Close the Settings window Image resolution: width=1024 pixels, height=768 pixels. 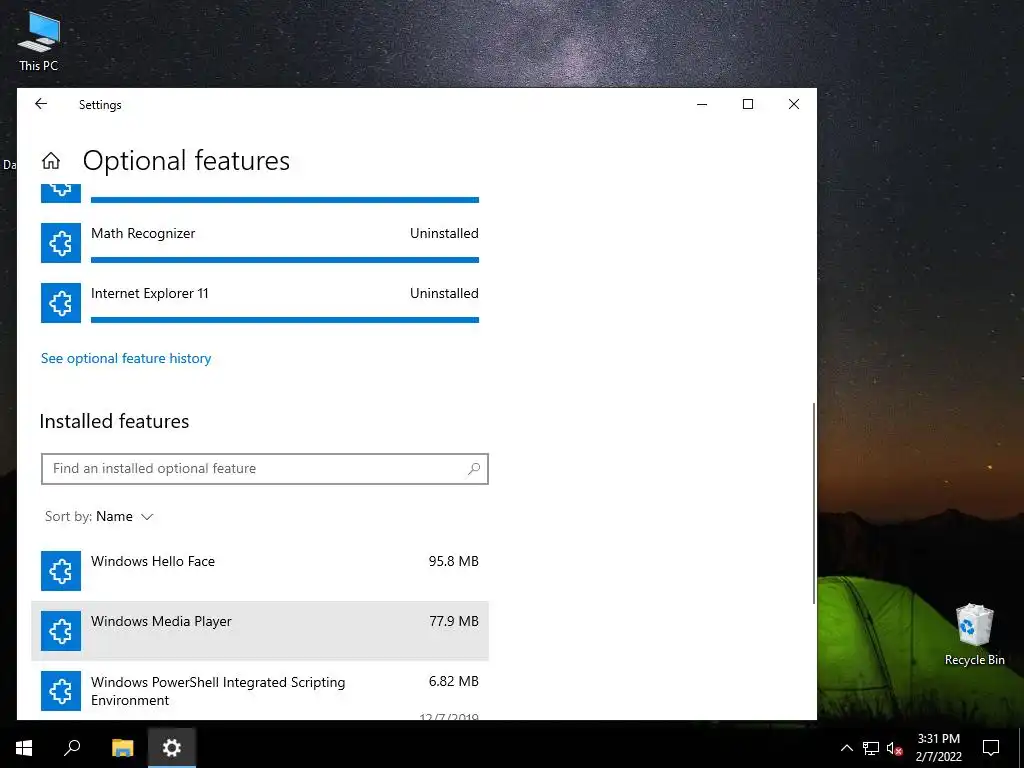(793, 104)
